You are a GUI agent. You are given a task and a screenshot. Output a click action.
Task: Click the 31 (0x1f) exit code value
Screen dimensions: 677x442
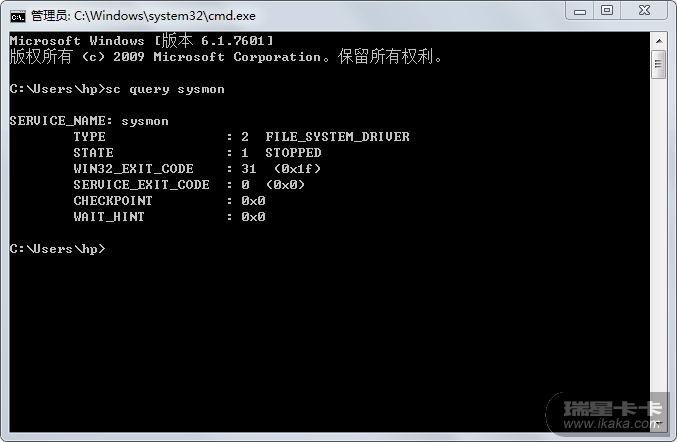click(x=281, y=169)
